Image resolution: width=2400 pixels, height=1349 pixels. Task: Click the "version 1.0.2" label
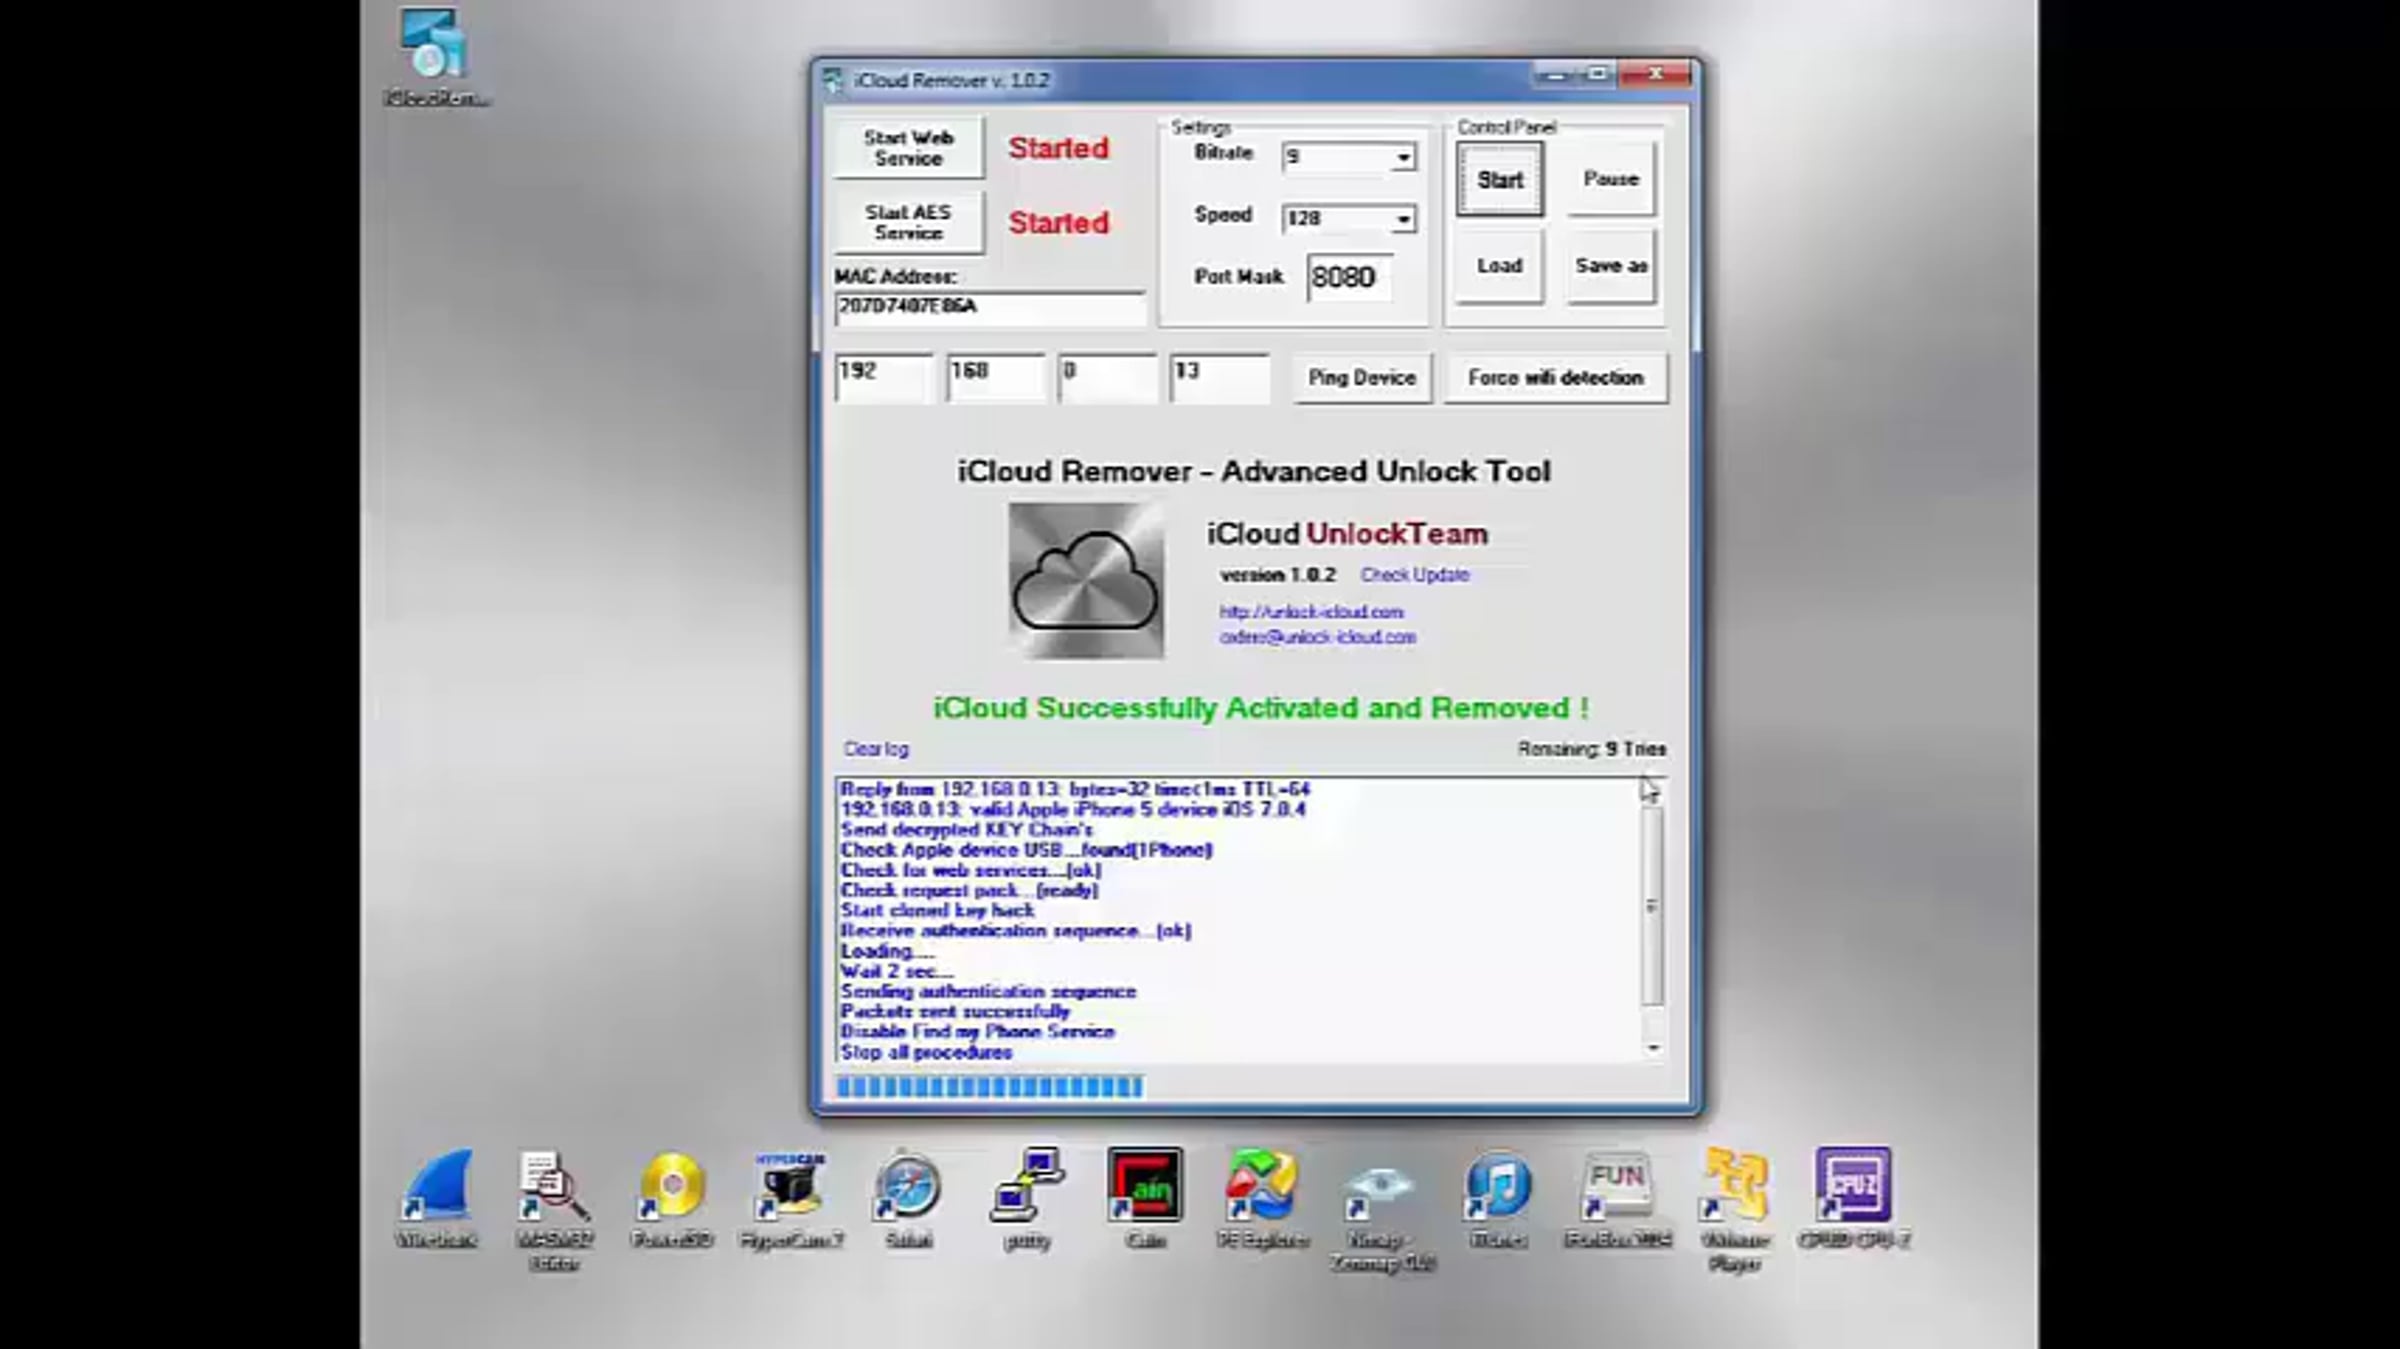click(x=1277, y=575)
